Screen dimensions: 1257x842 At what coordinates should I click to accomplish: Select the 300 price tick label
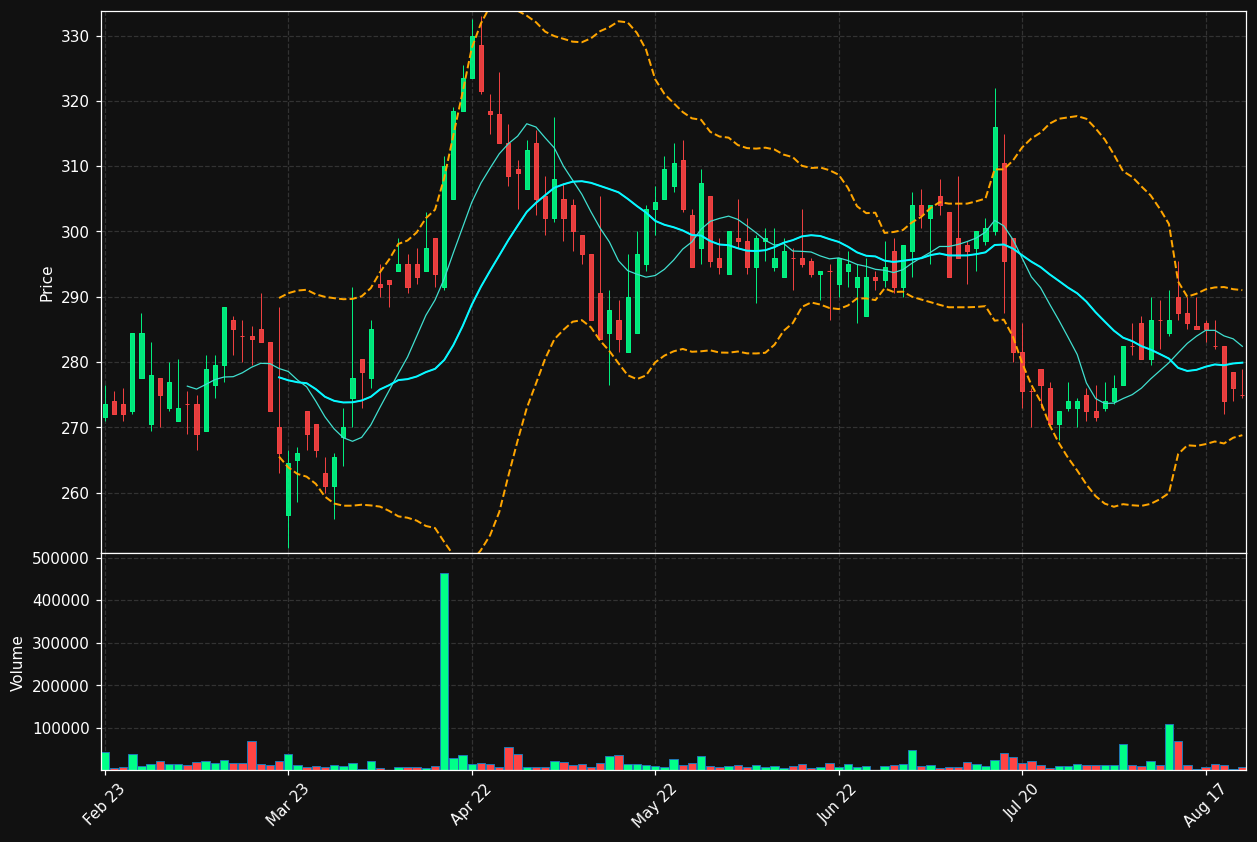click(75, 232)
